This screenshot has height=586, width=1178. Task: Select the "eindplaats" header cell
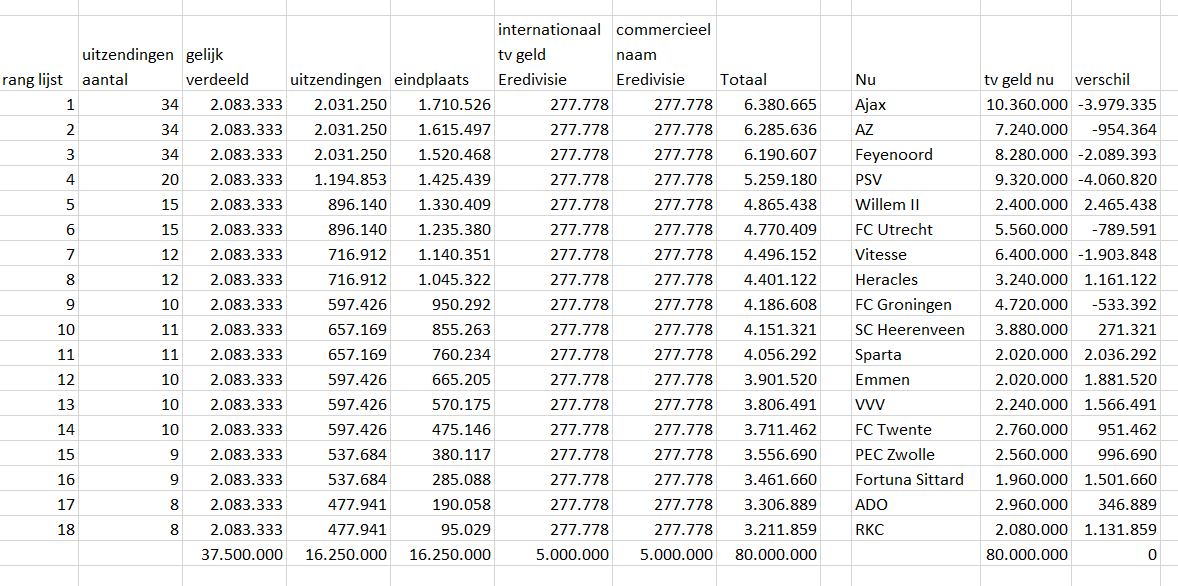coord(442,54)
